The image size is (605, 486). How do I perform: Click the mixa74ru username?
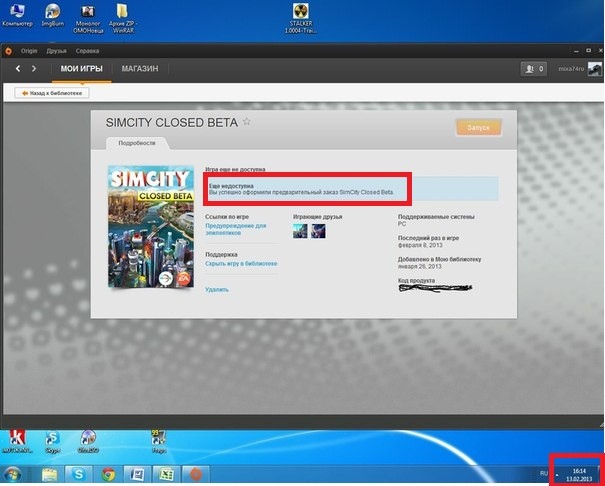click(x=571, y=69)
